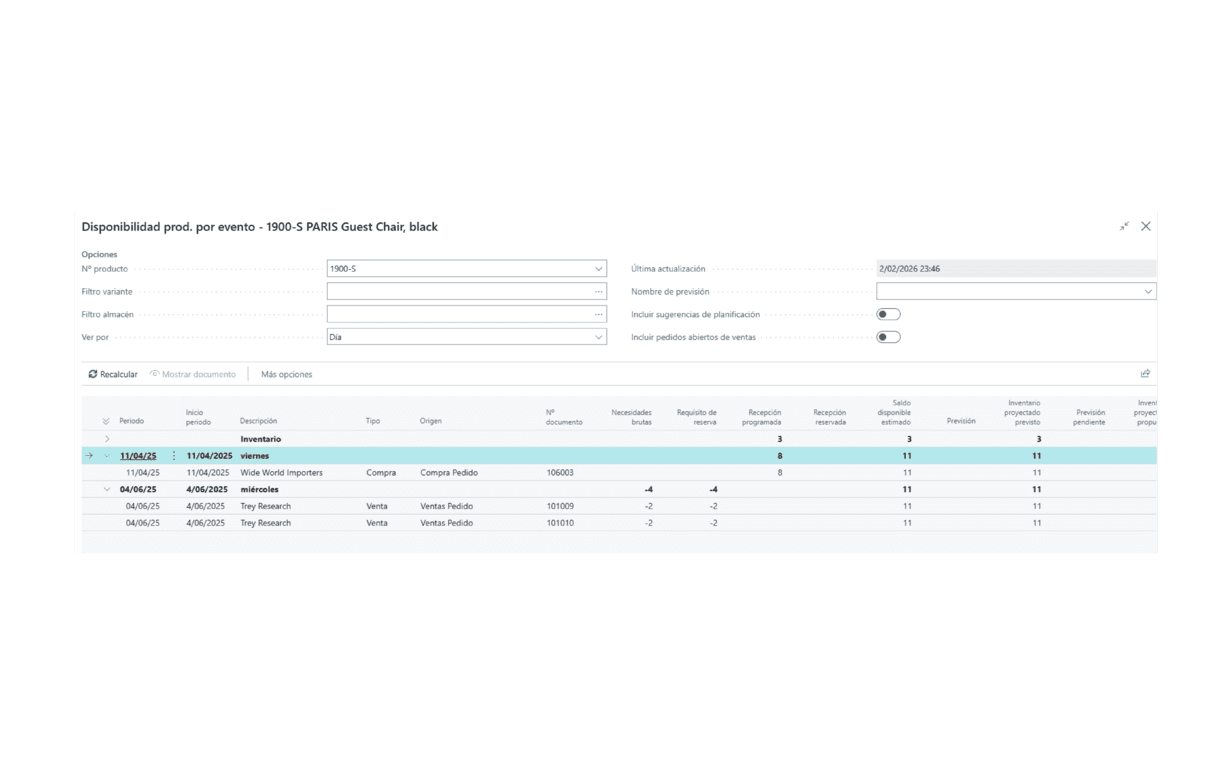Shrink the dialog using the collapse arrows icon
The image size is (1232, 764).
tap(1124, 227)
